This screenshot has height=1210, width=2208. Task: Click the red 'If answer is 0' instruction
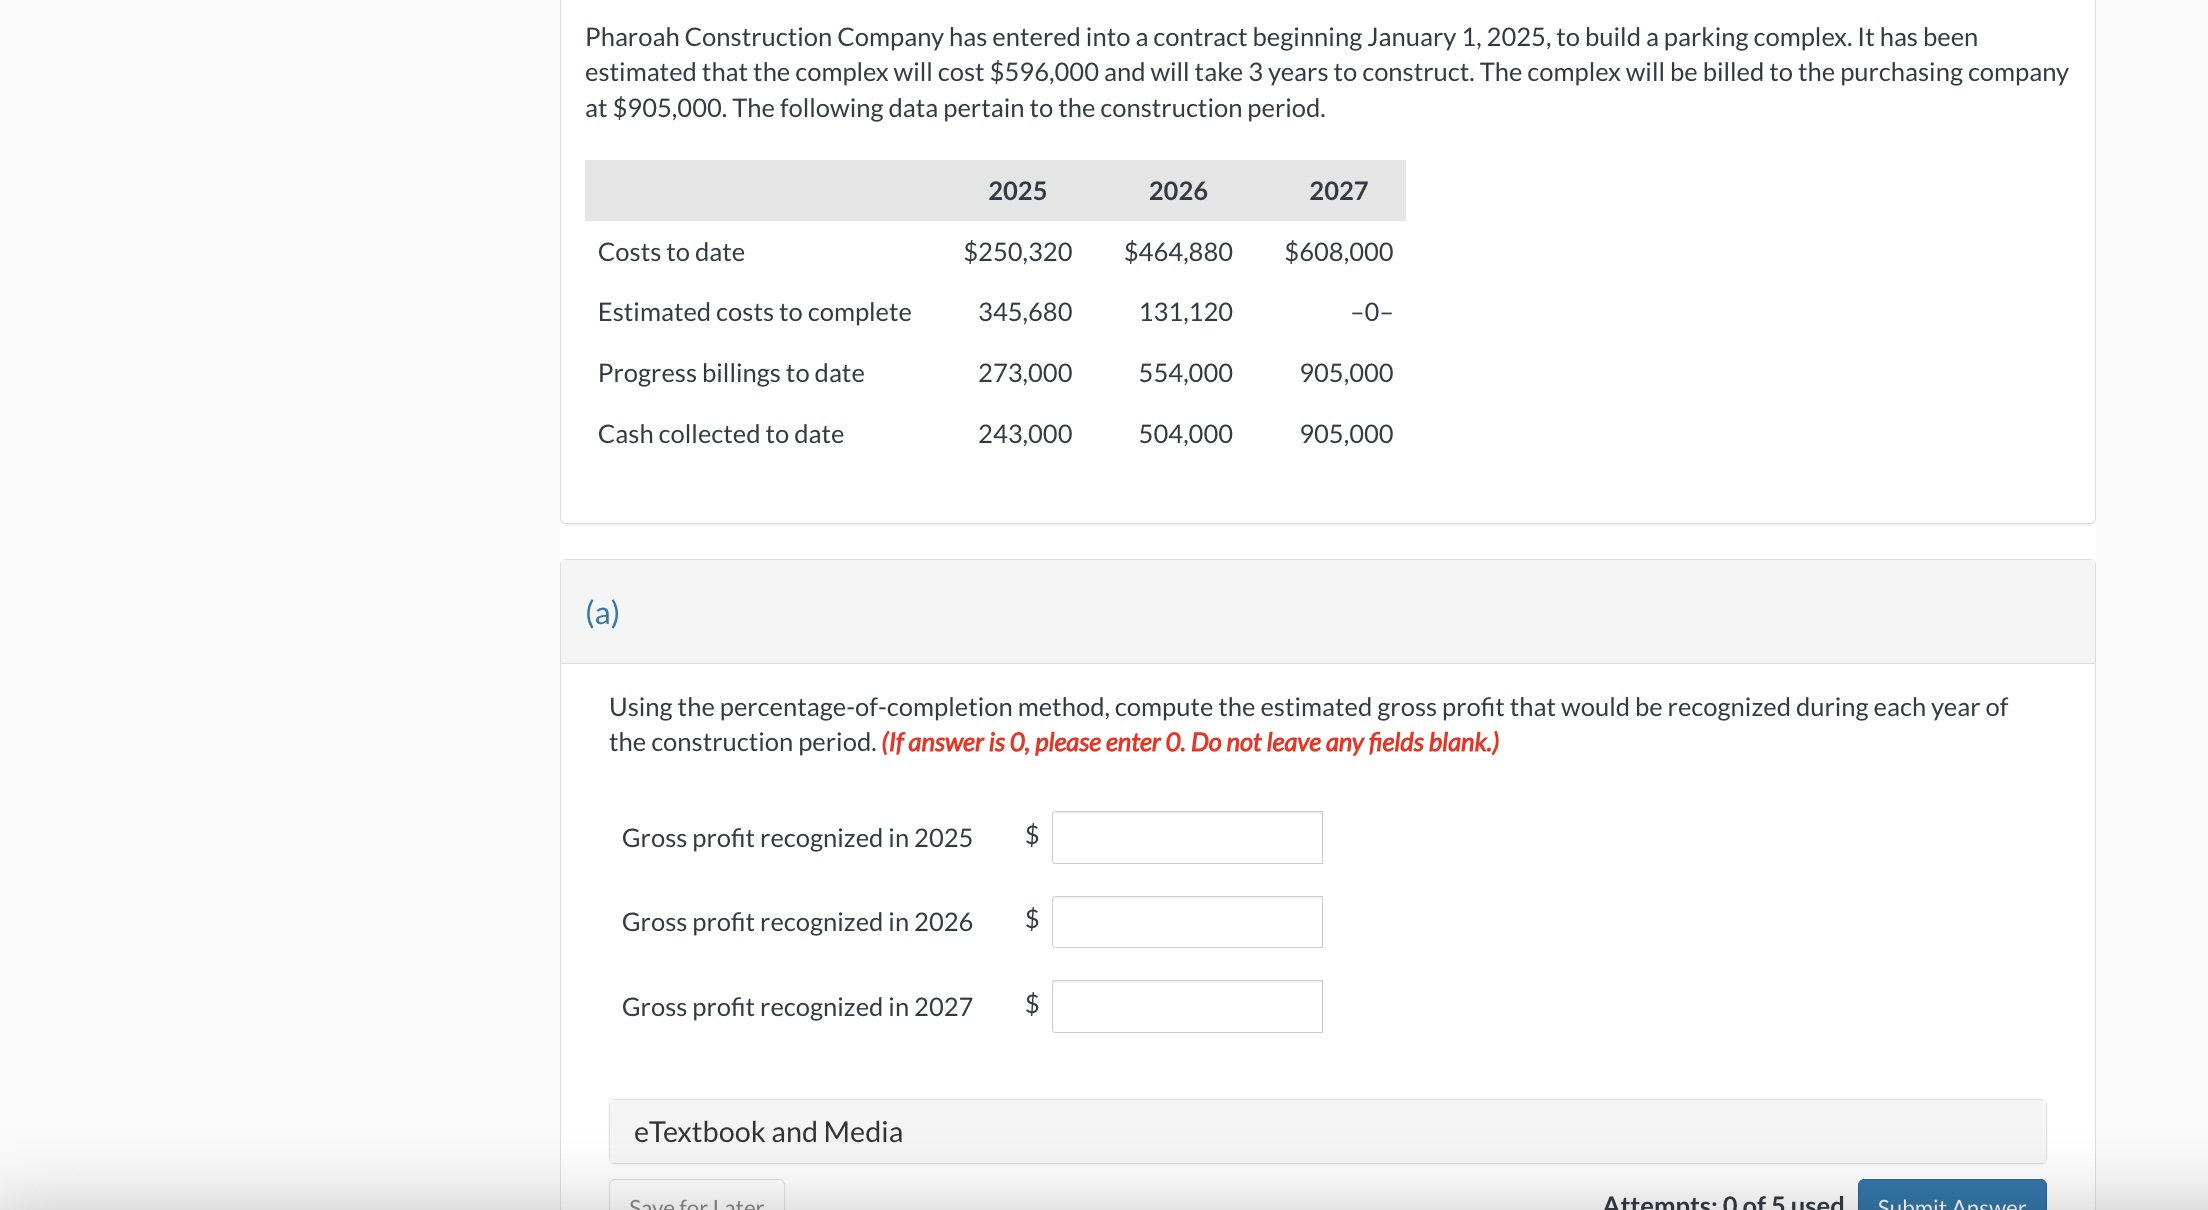tap(1189, 742)
